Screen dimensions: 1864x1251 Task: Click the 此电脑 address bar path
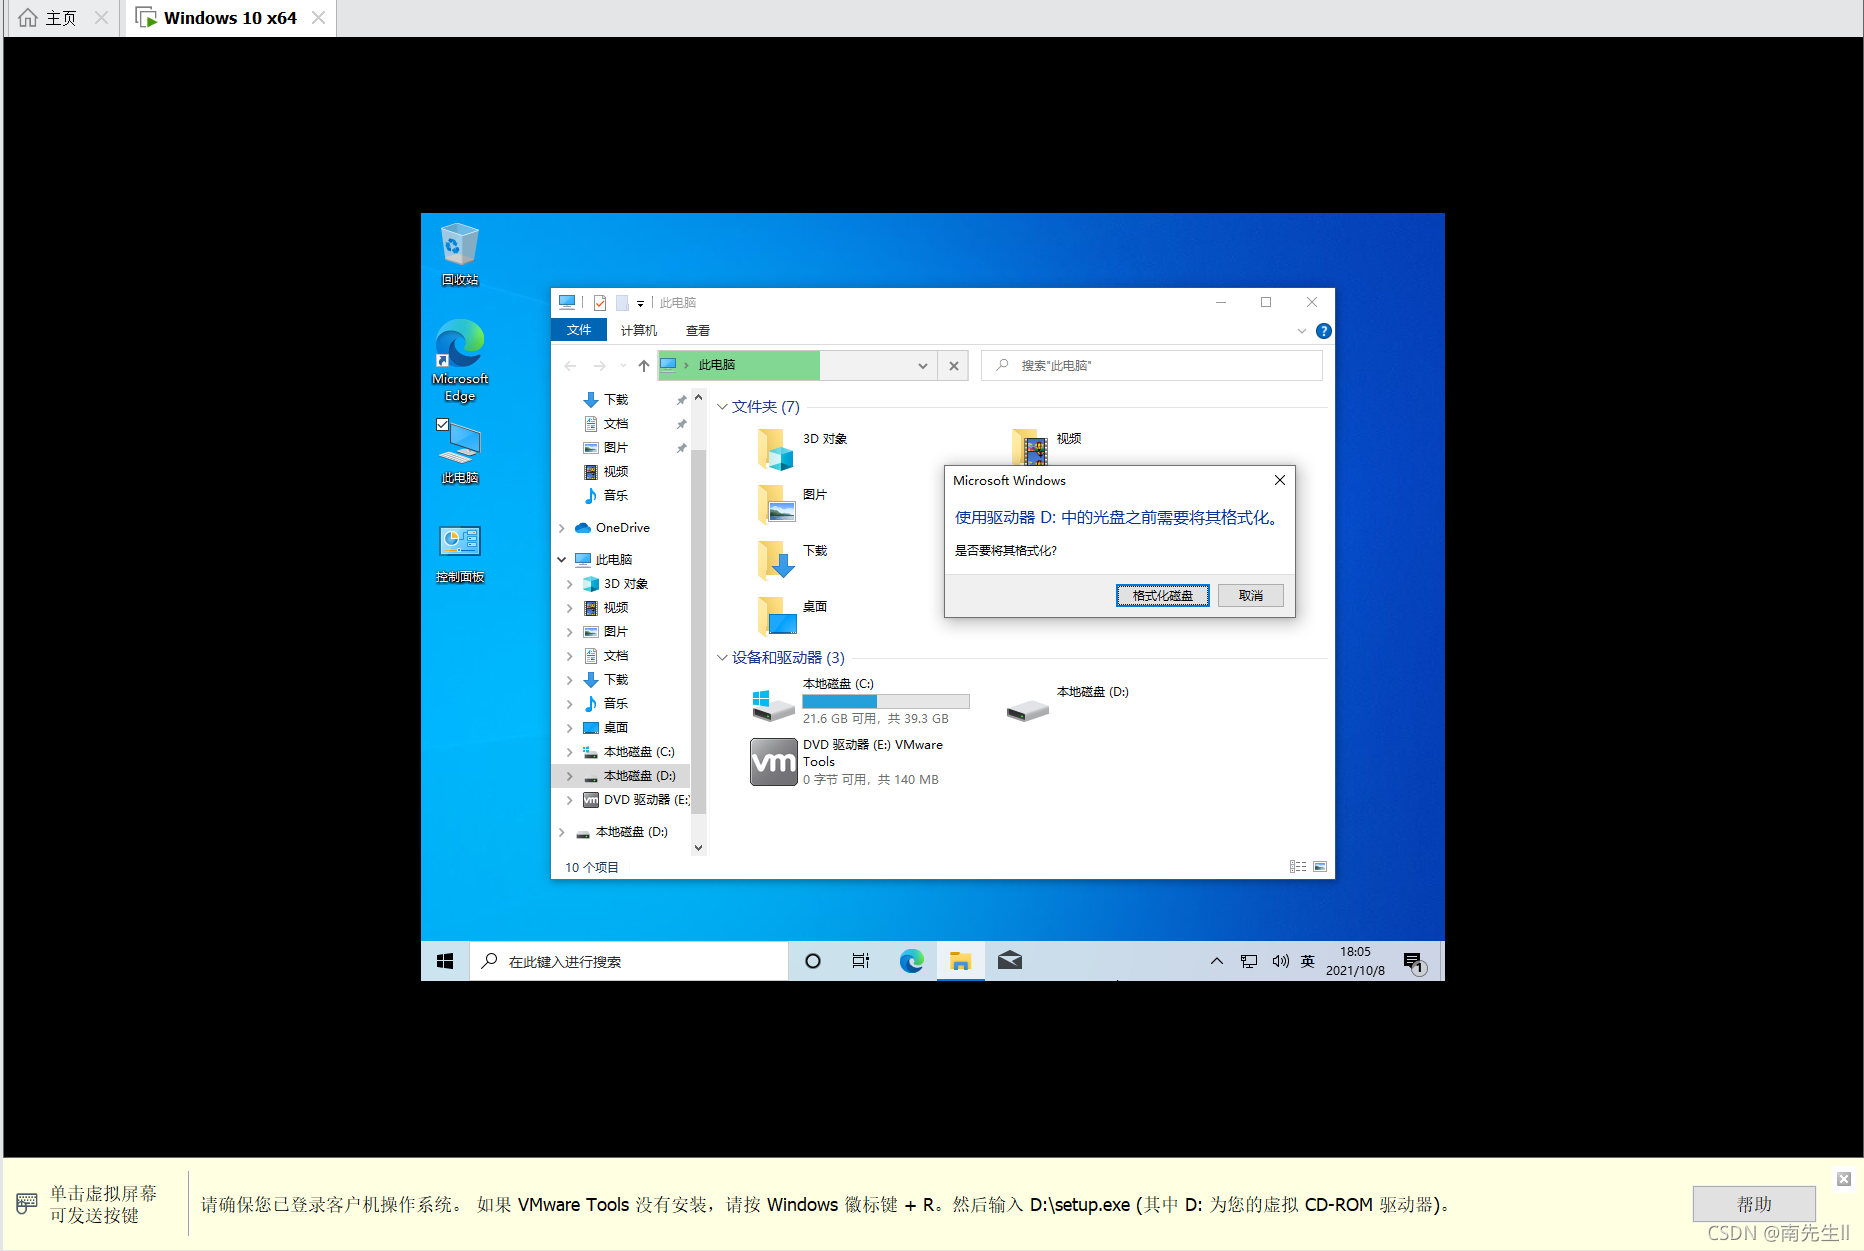[x=716, y=365]
